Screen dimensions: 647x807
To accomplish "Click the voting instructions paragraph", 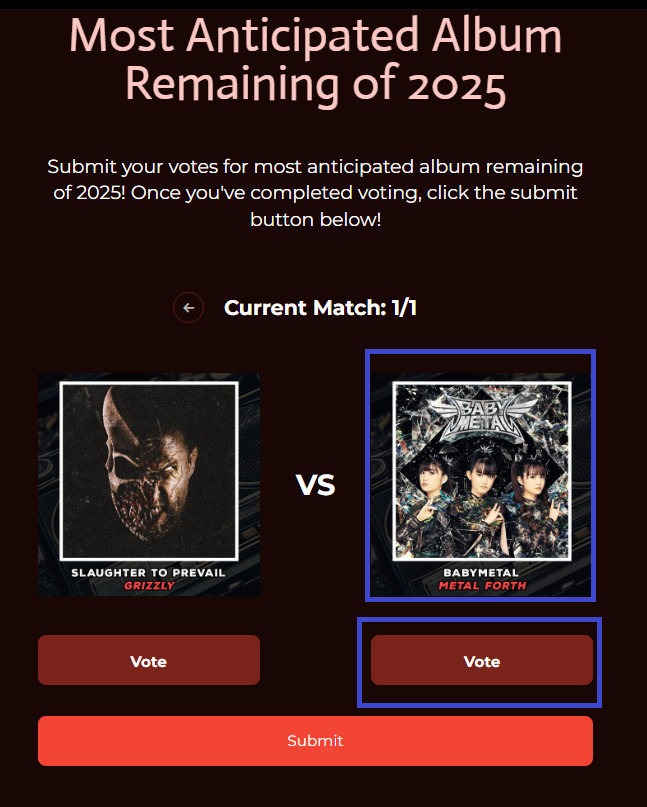I will 316,193.
